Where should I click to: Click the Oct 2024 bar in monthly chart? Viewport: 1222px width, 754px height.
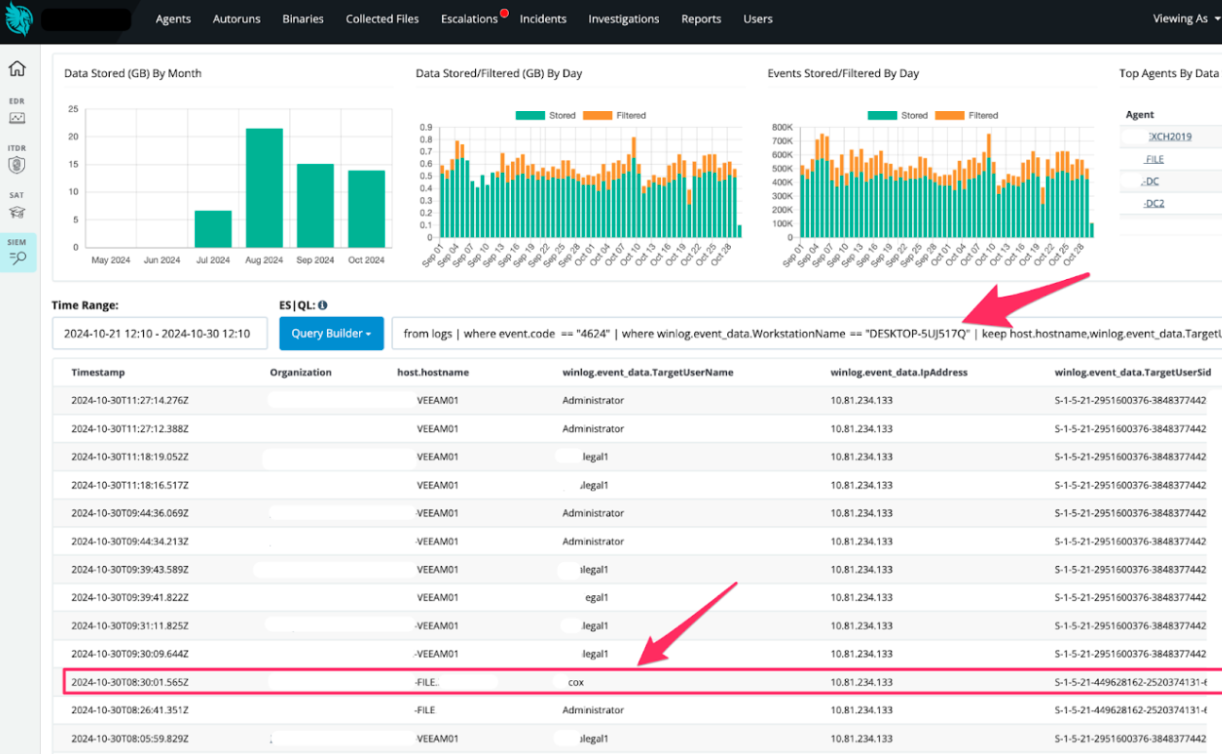pyautogui.click(x=366, y=208)
